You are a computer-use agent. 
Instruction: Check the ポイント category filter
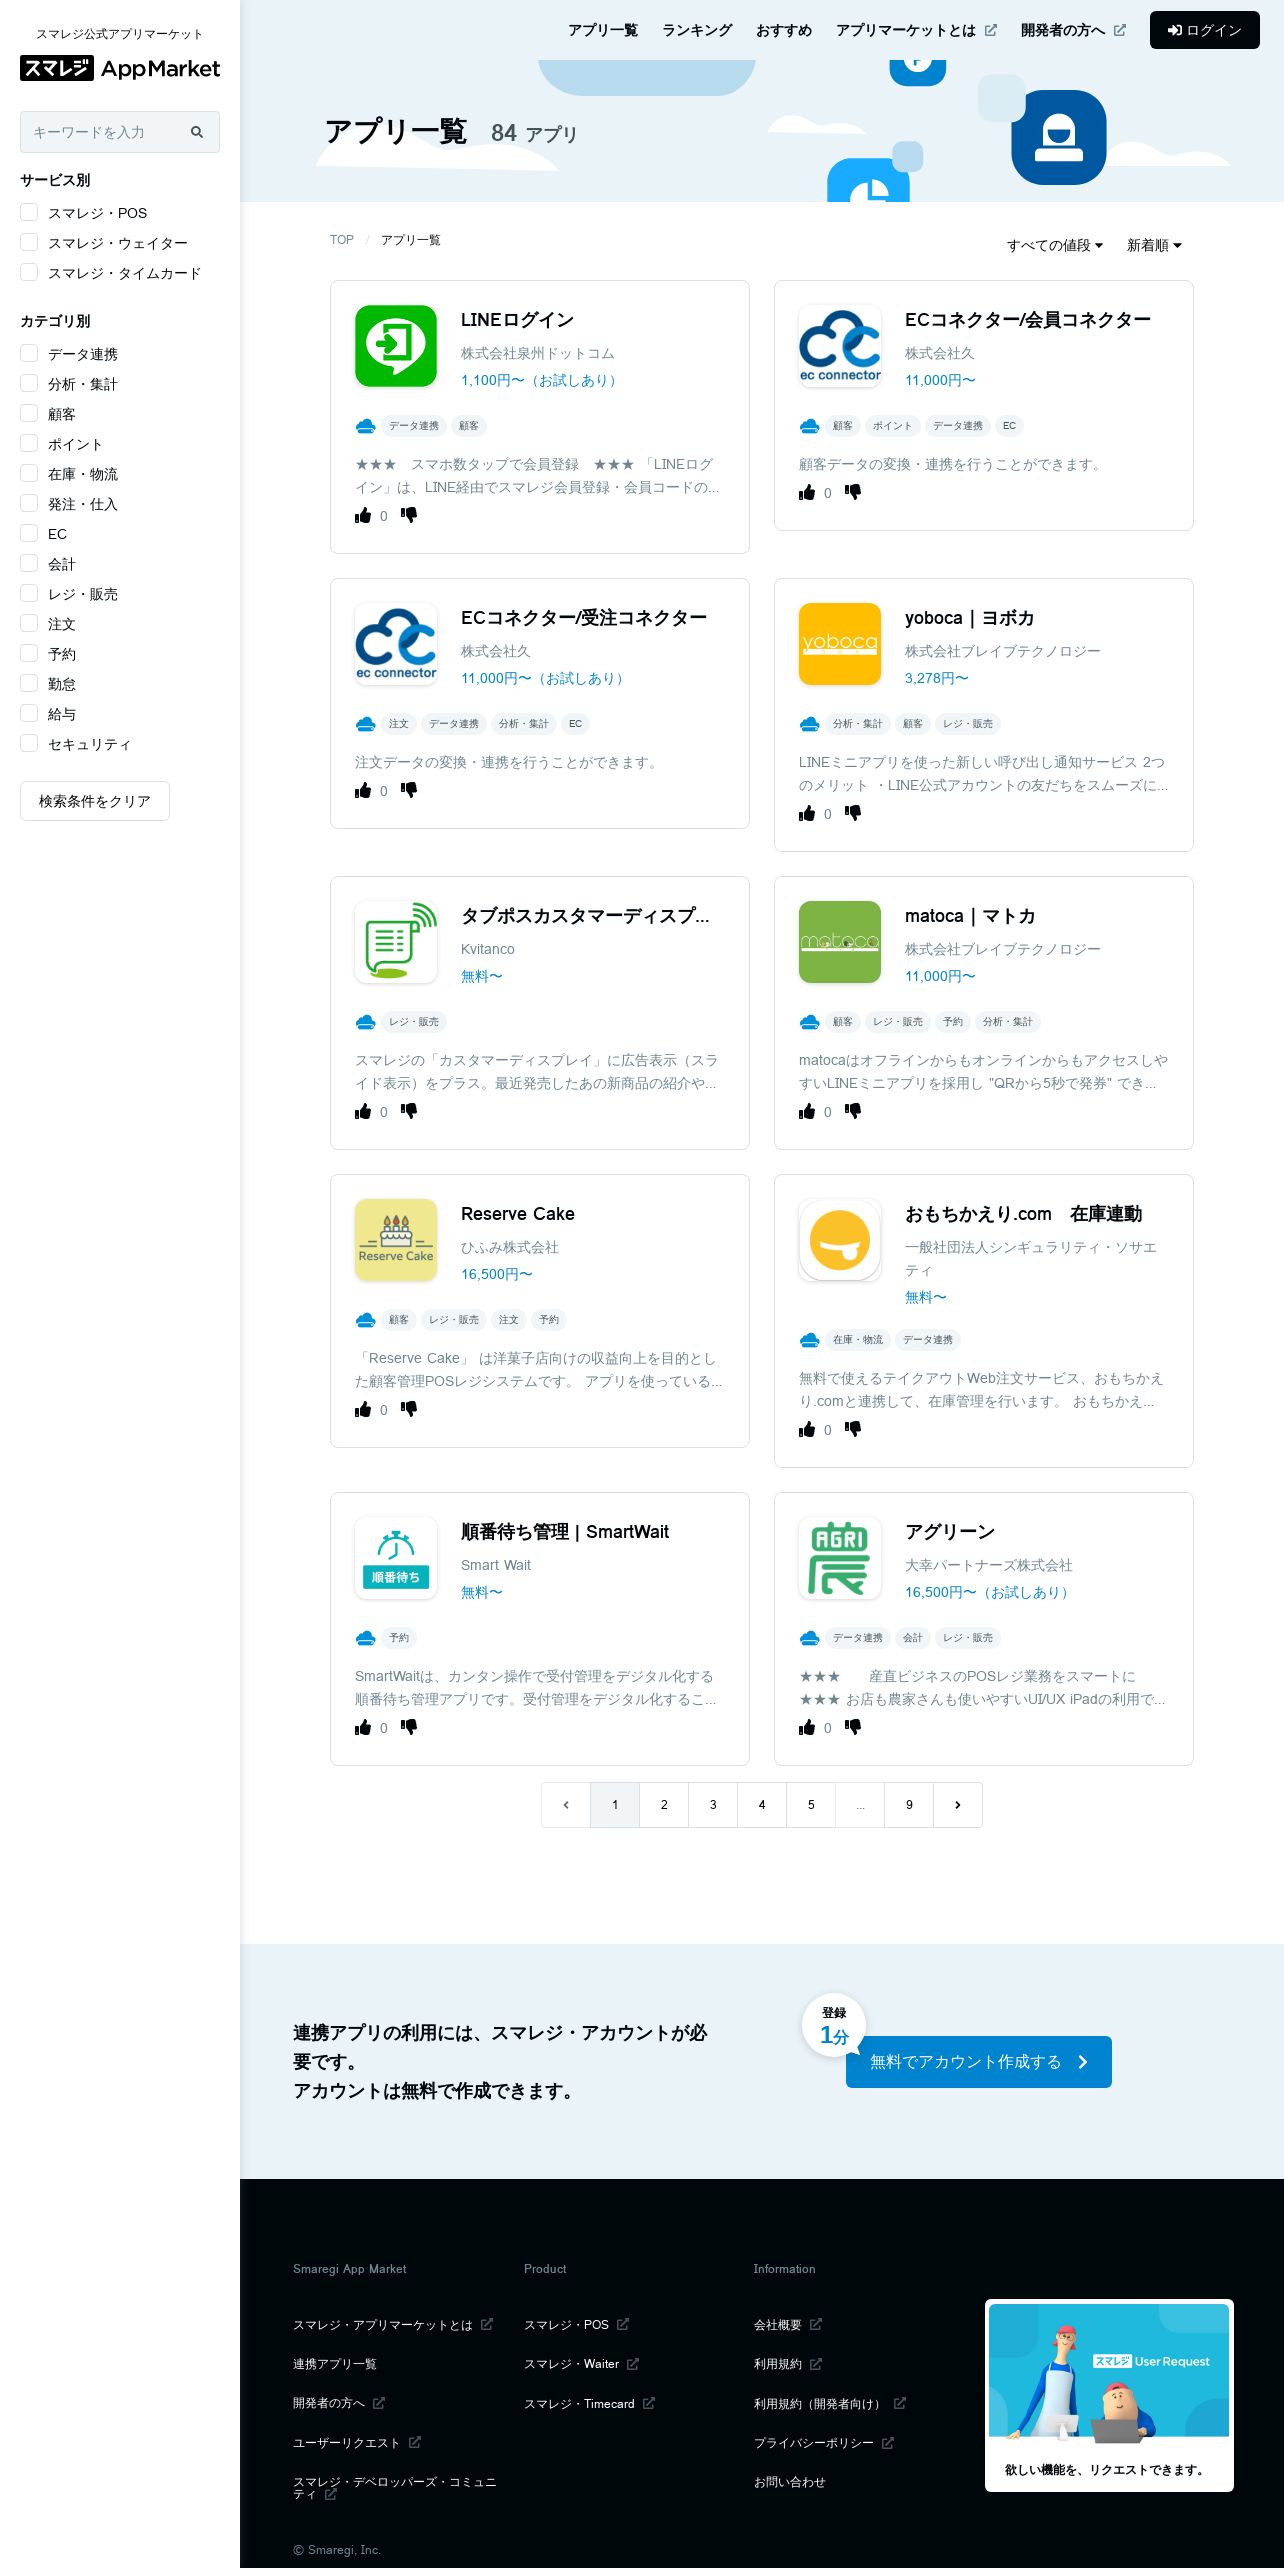(29, 443)
